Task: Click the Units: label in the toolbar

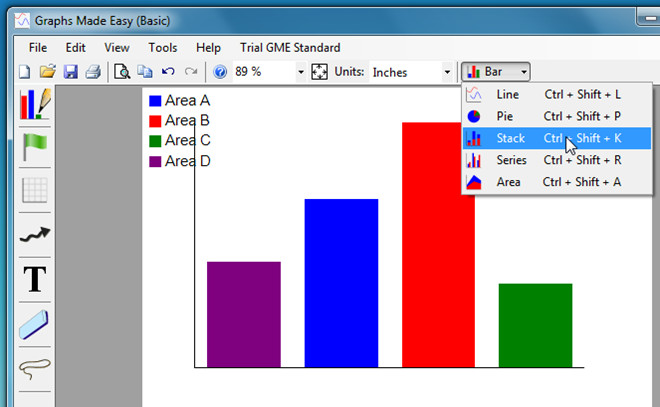Action: pos(349,72)
